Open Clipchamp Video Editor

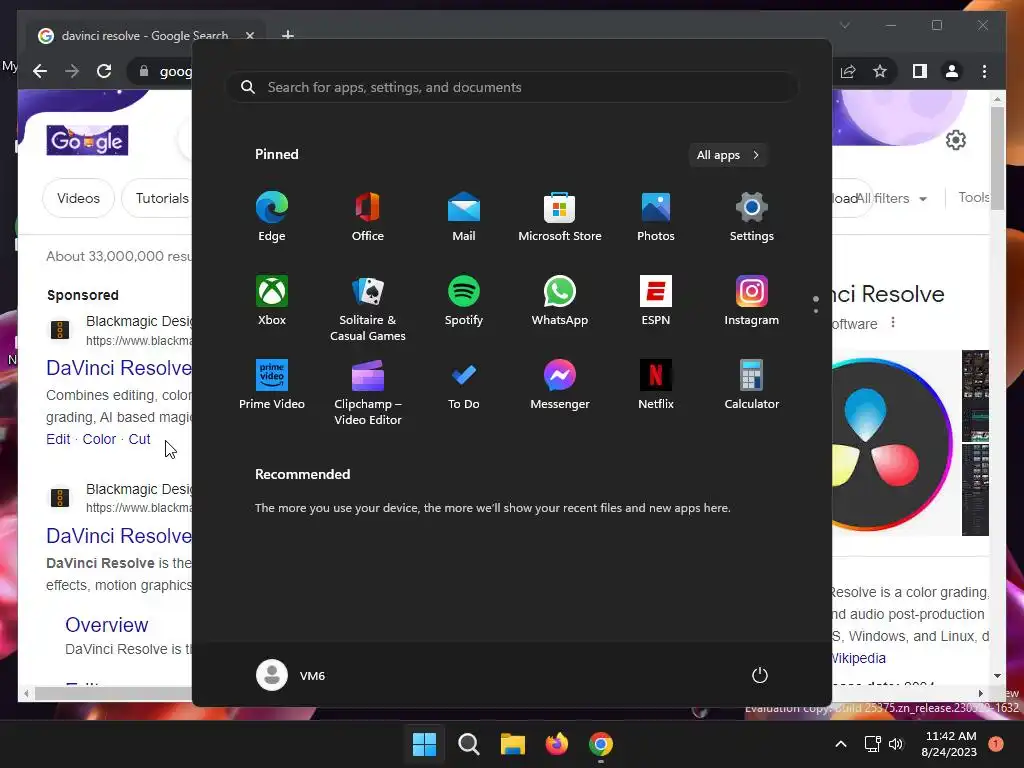click(x=368, y=392)
